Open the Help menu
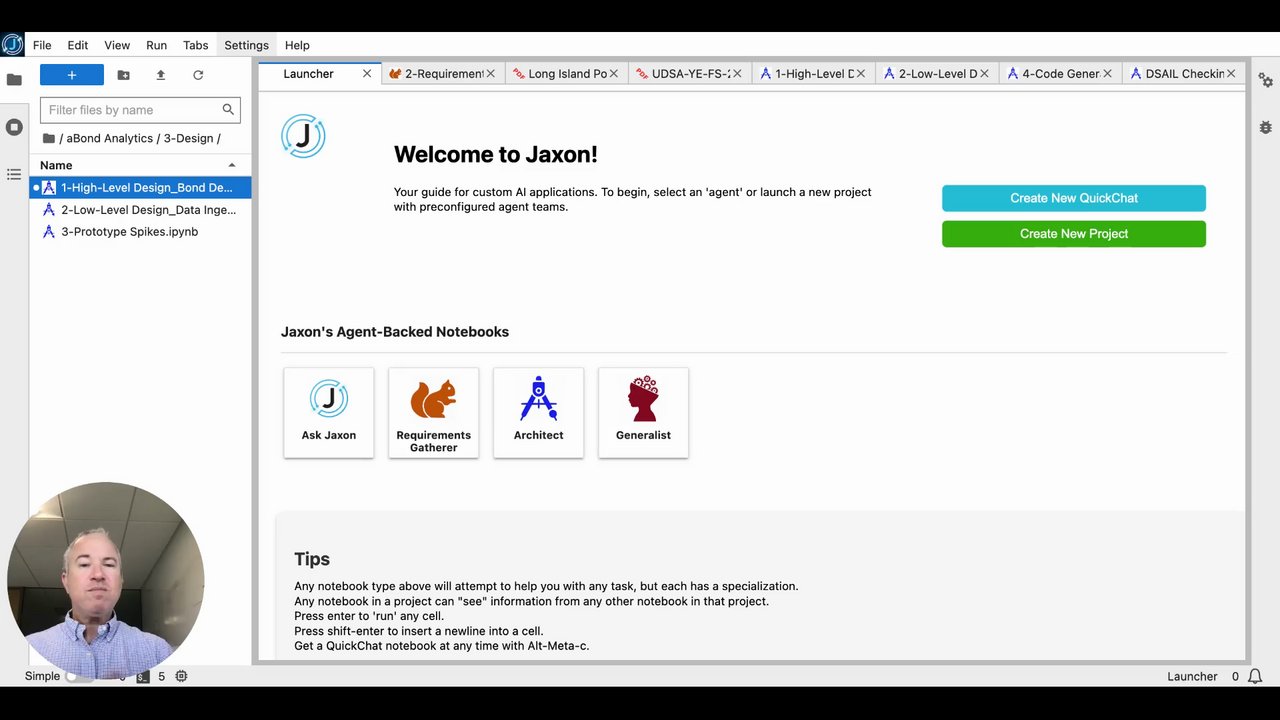 (297, 45)
